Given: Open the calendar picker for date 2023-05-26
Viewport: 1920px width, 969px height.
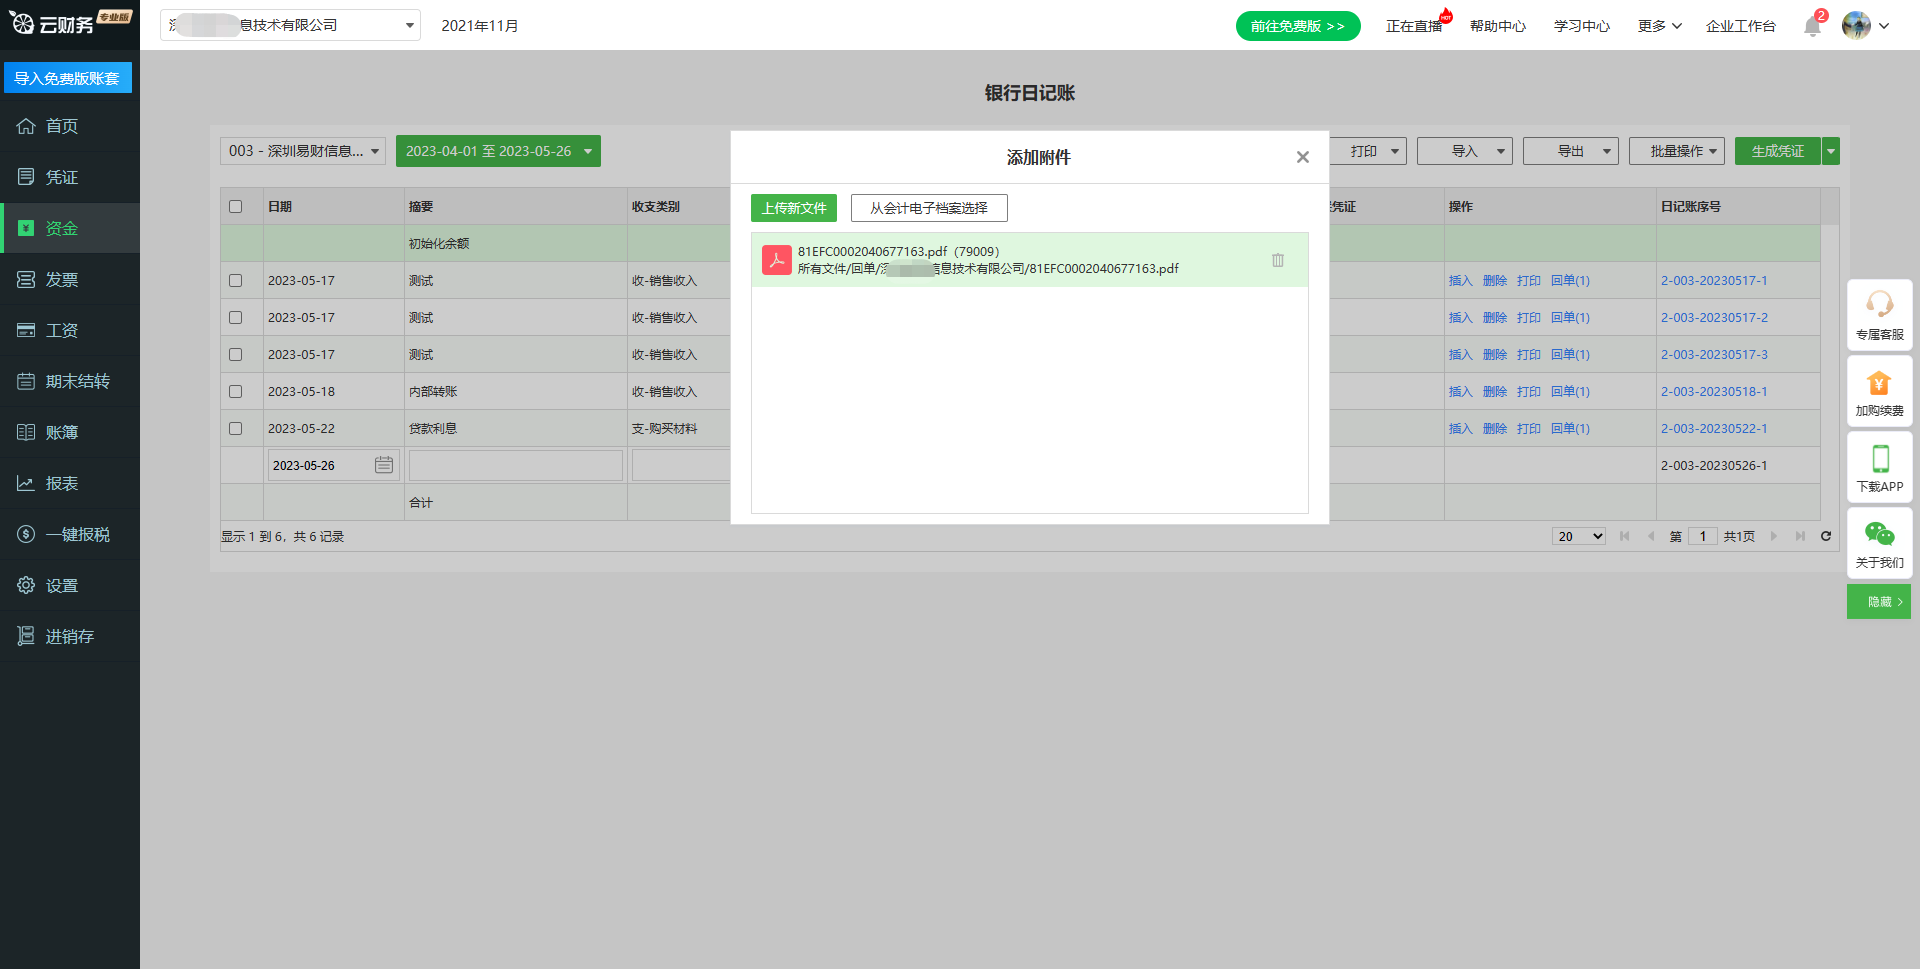Looking at the screenshot, I should point(384,465).
